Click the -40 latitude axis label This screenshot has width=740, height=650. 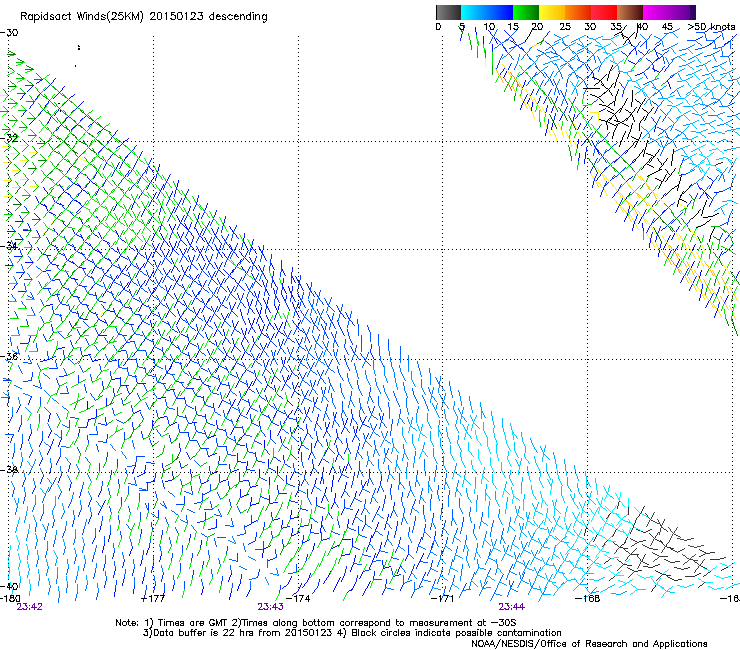point(9,586)
